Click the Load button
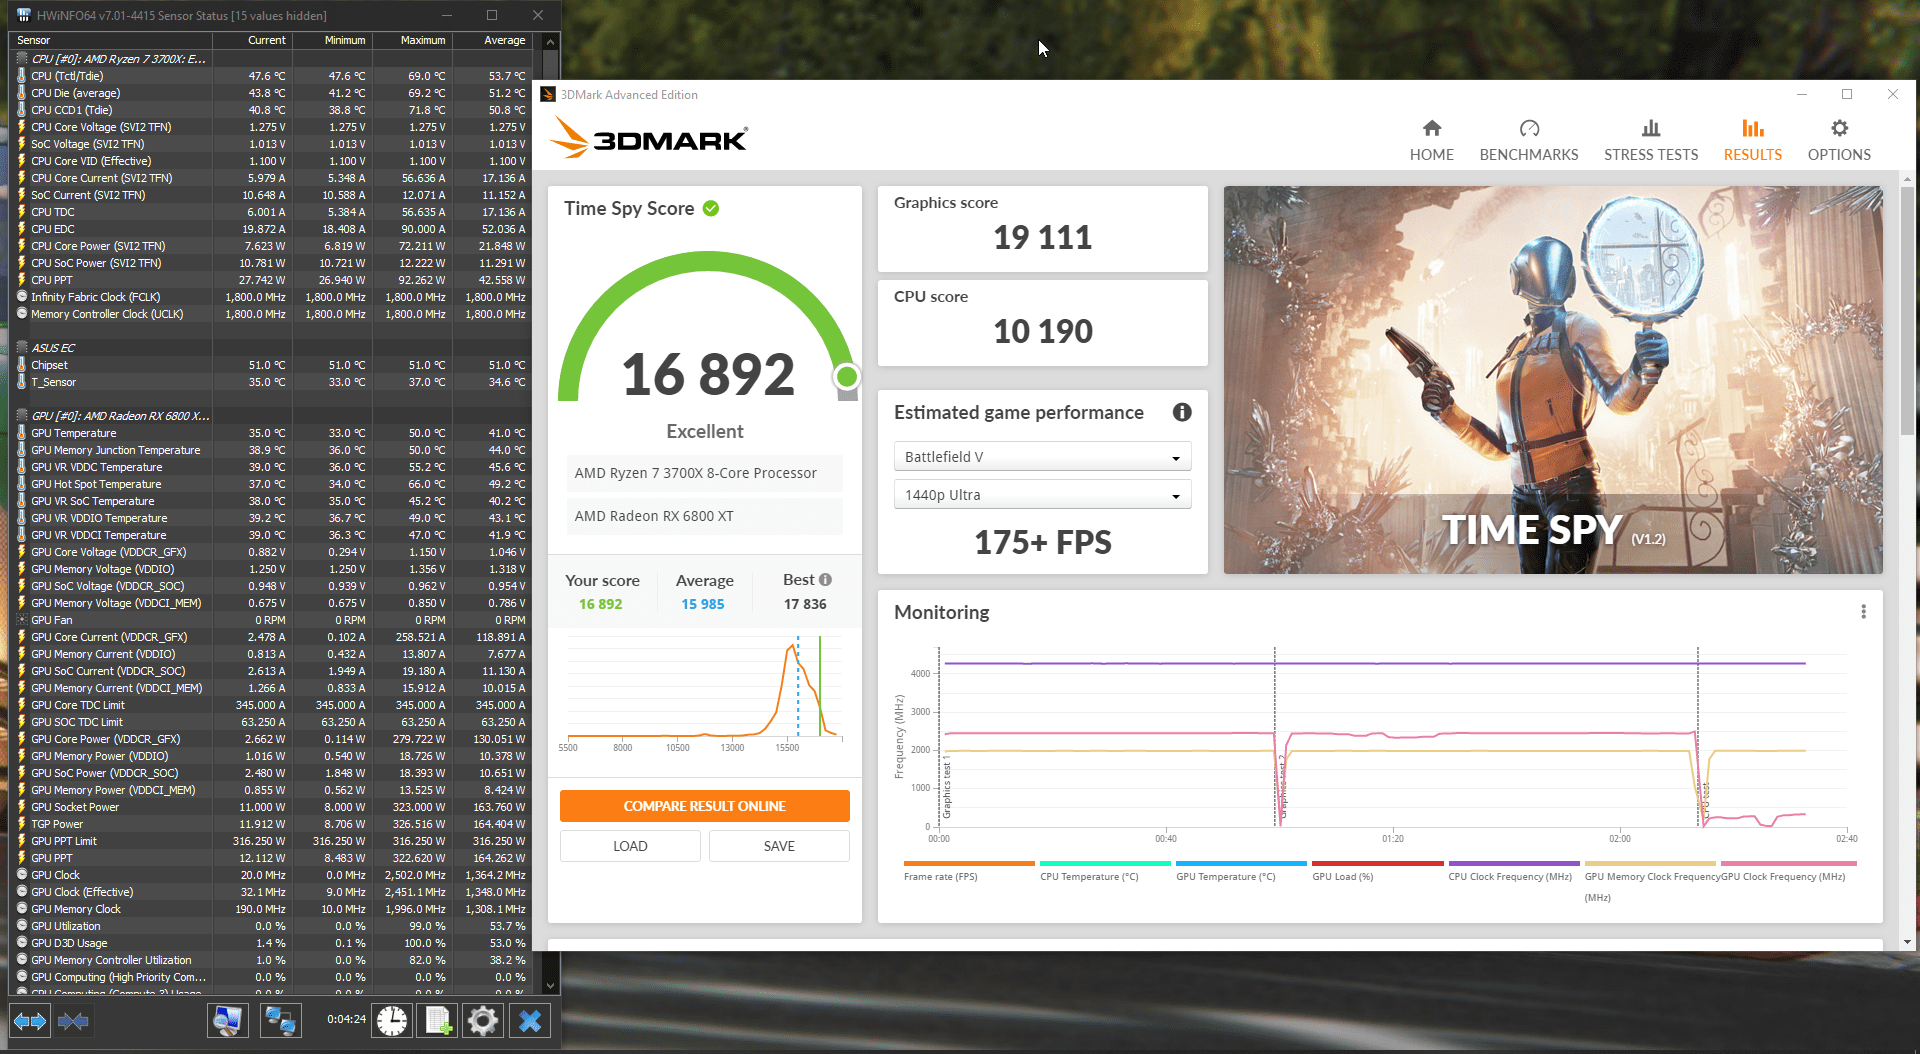 [630, 846]
